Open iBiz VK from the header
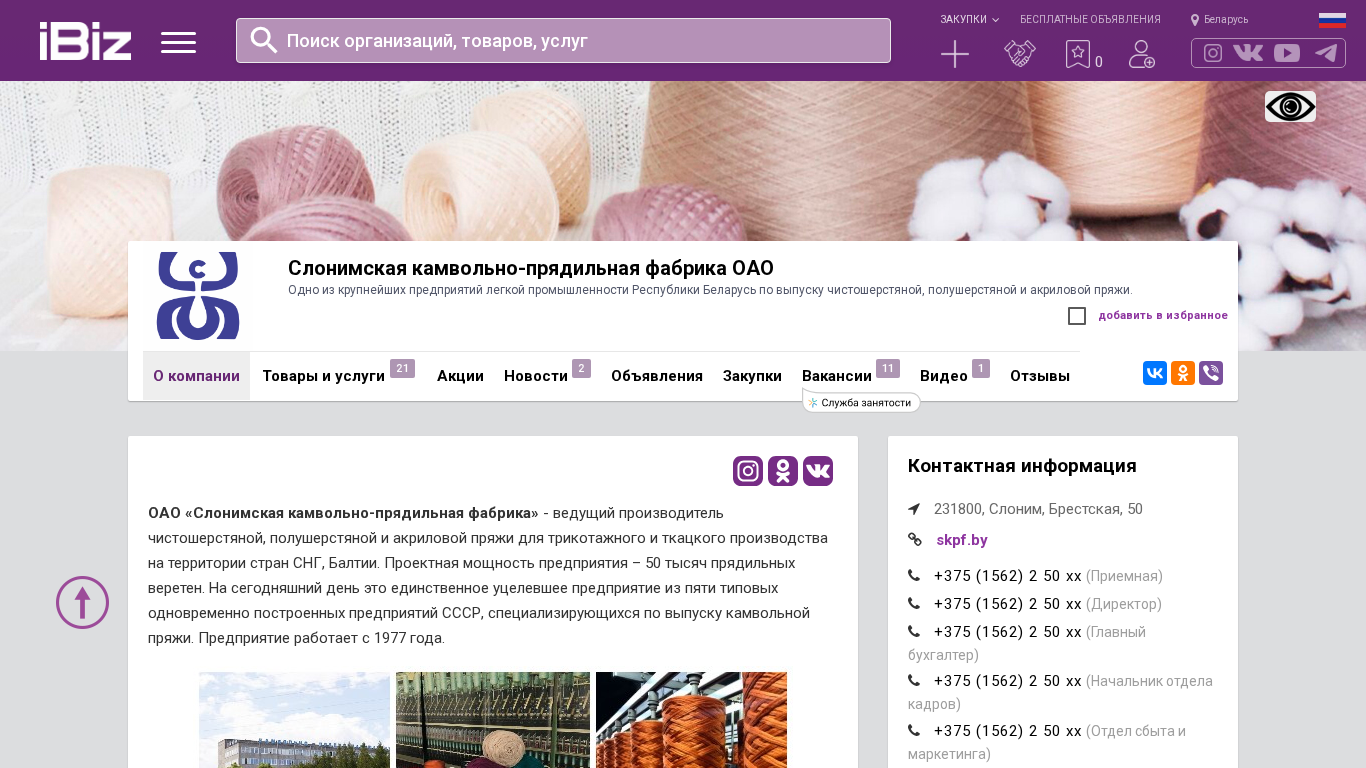The width and height of the screenshot is (1366, 768). [1248, 53]
